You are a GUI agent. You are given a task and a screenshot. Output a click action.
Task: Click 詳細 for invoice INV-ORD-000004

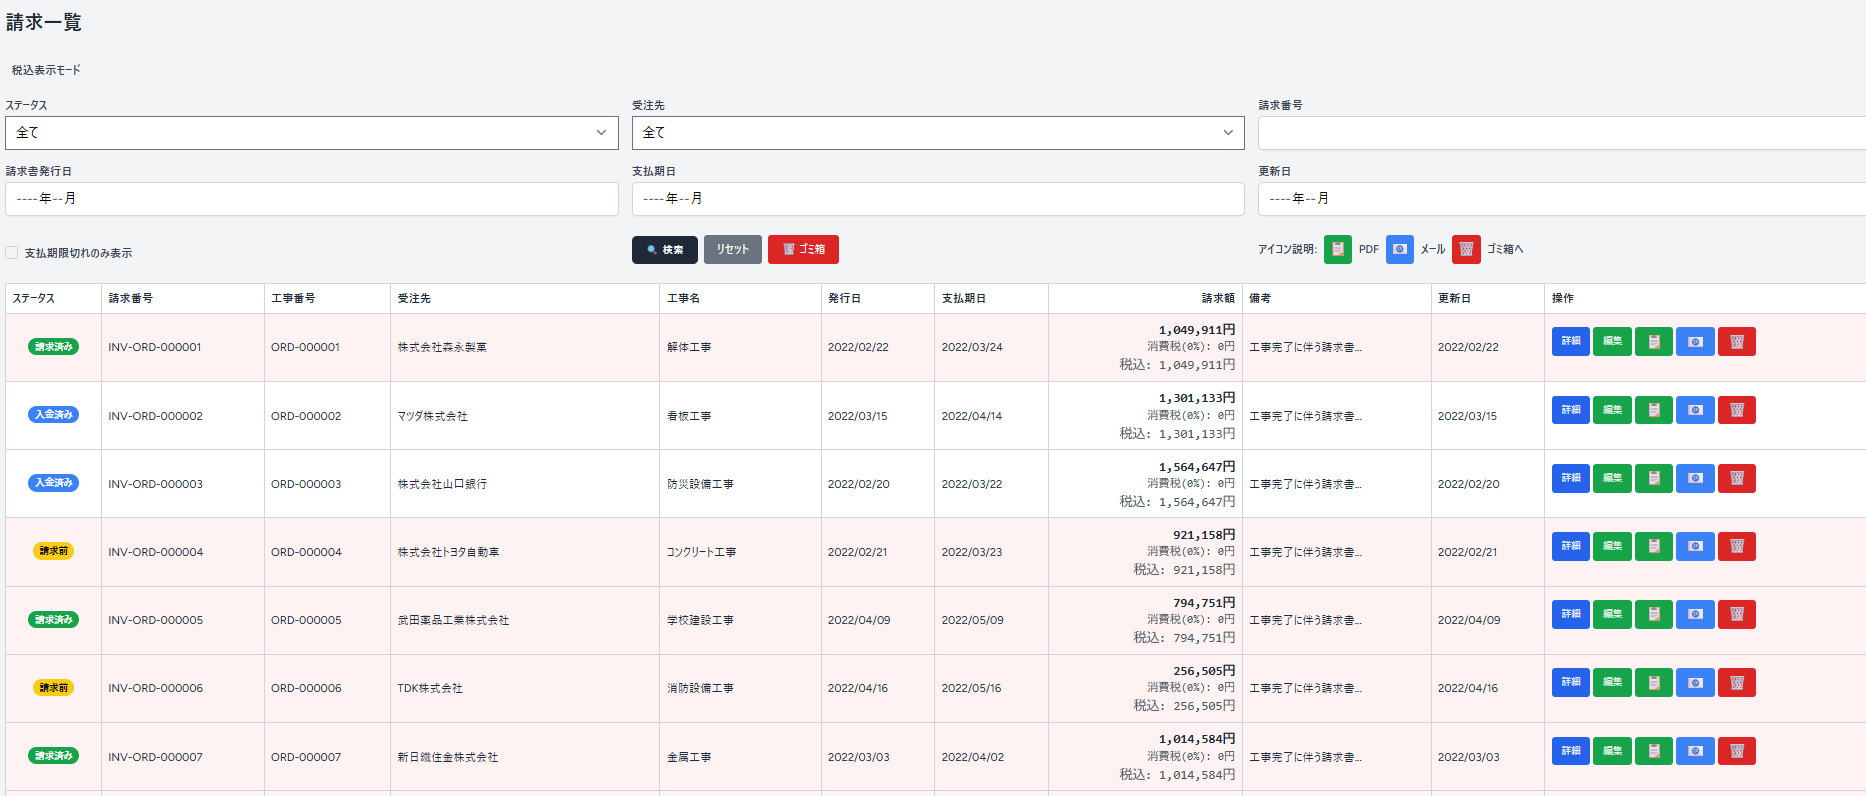click(1570, 546)
